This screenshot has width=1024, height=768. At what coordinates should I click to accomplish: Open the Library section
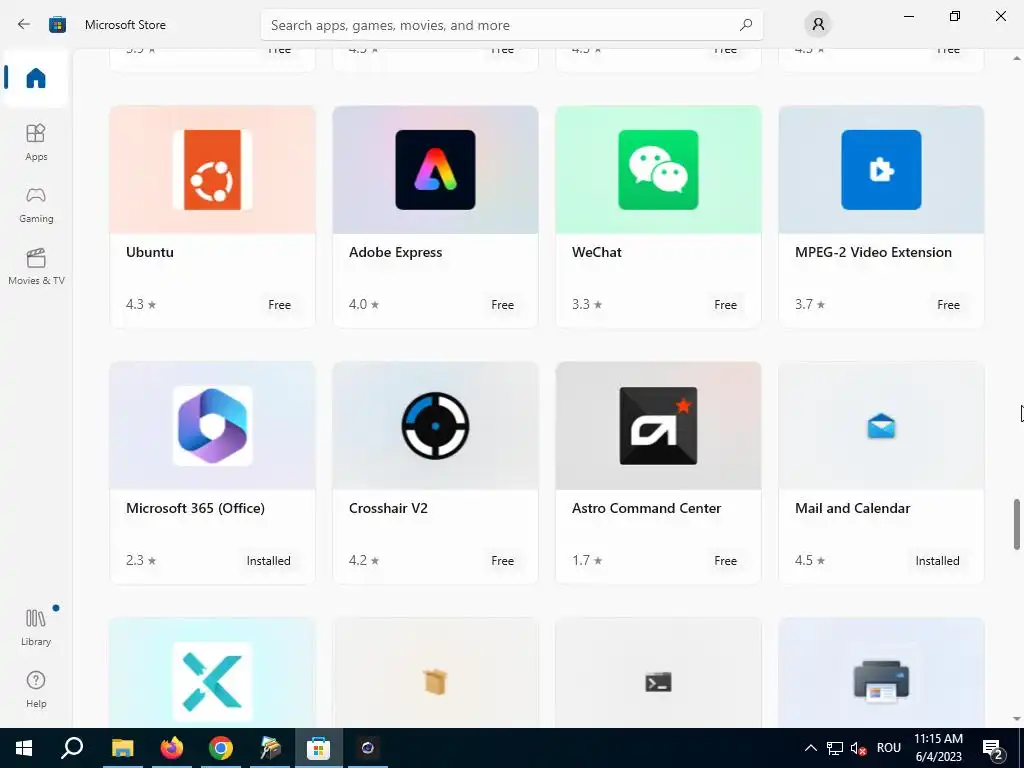pos(36,628)
